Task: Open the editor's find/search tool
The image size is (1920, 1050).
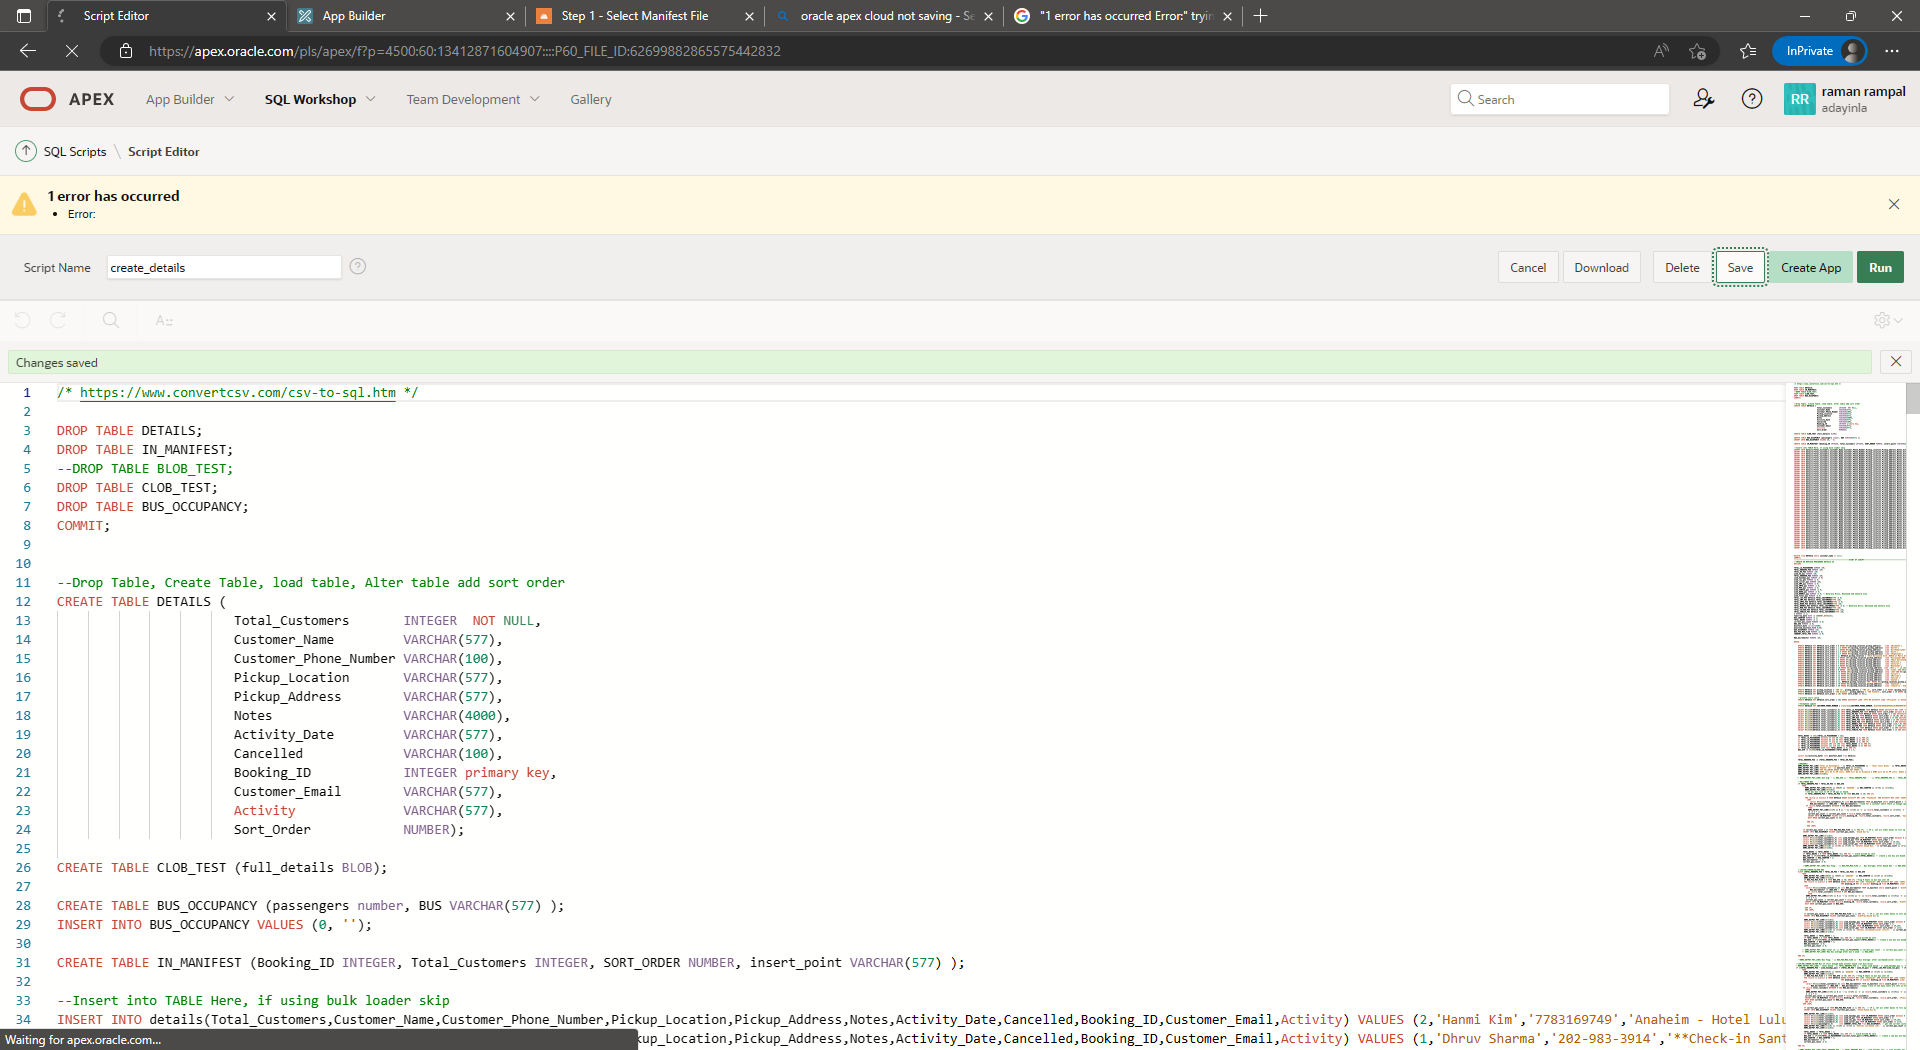Action: point(110,319)
